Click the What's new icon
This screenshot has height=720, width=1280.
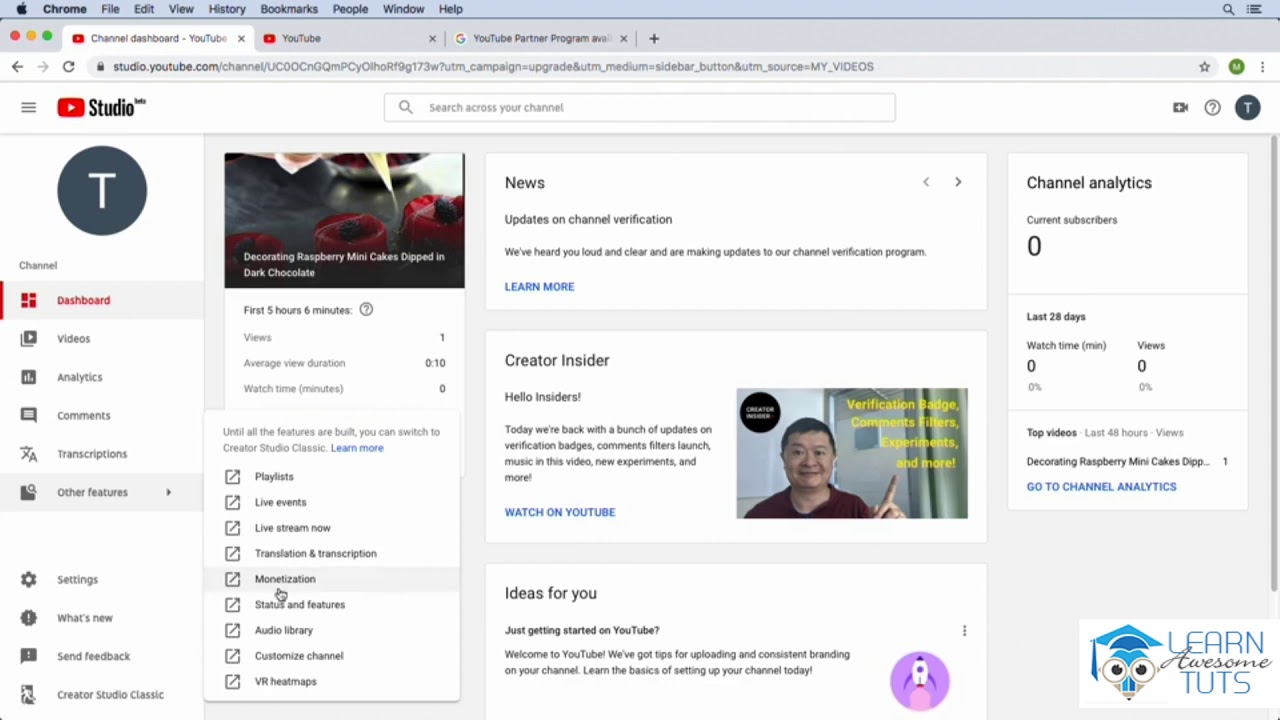(x=28, y=618)
